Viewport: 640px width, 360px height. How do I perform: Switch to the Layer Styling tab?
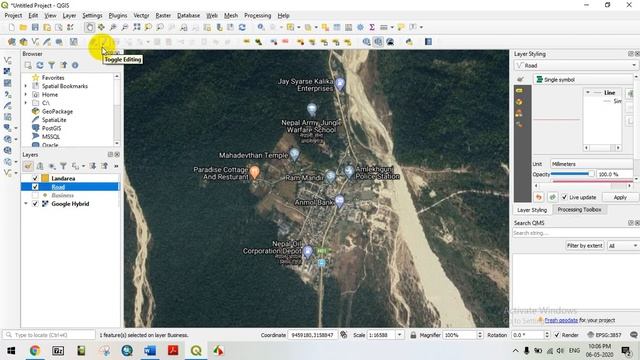click(532, 210)
